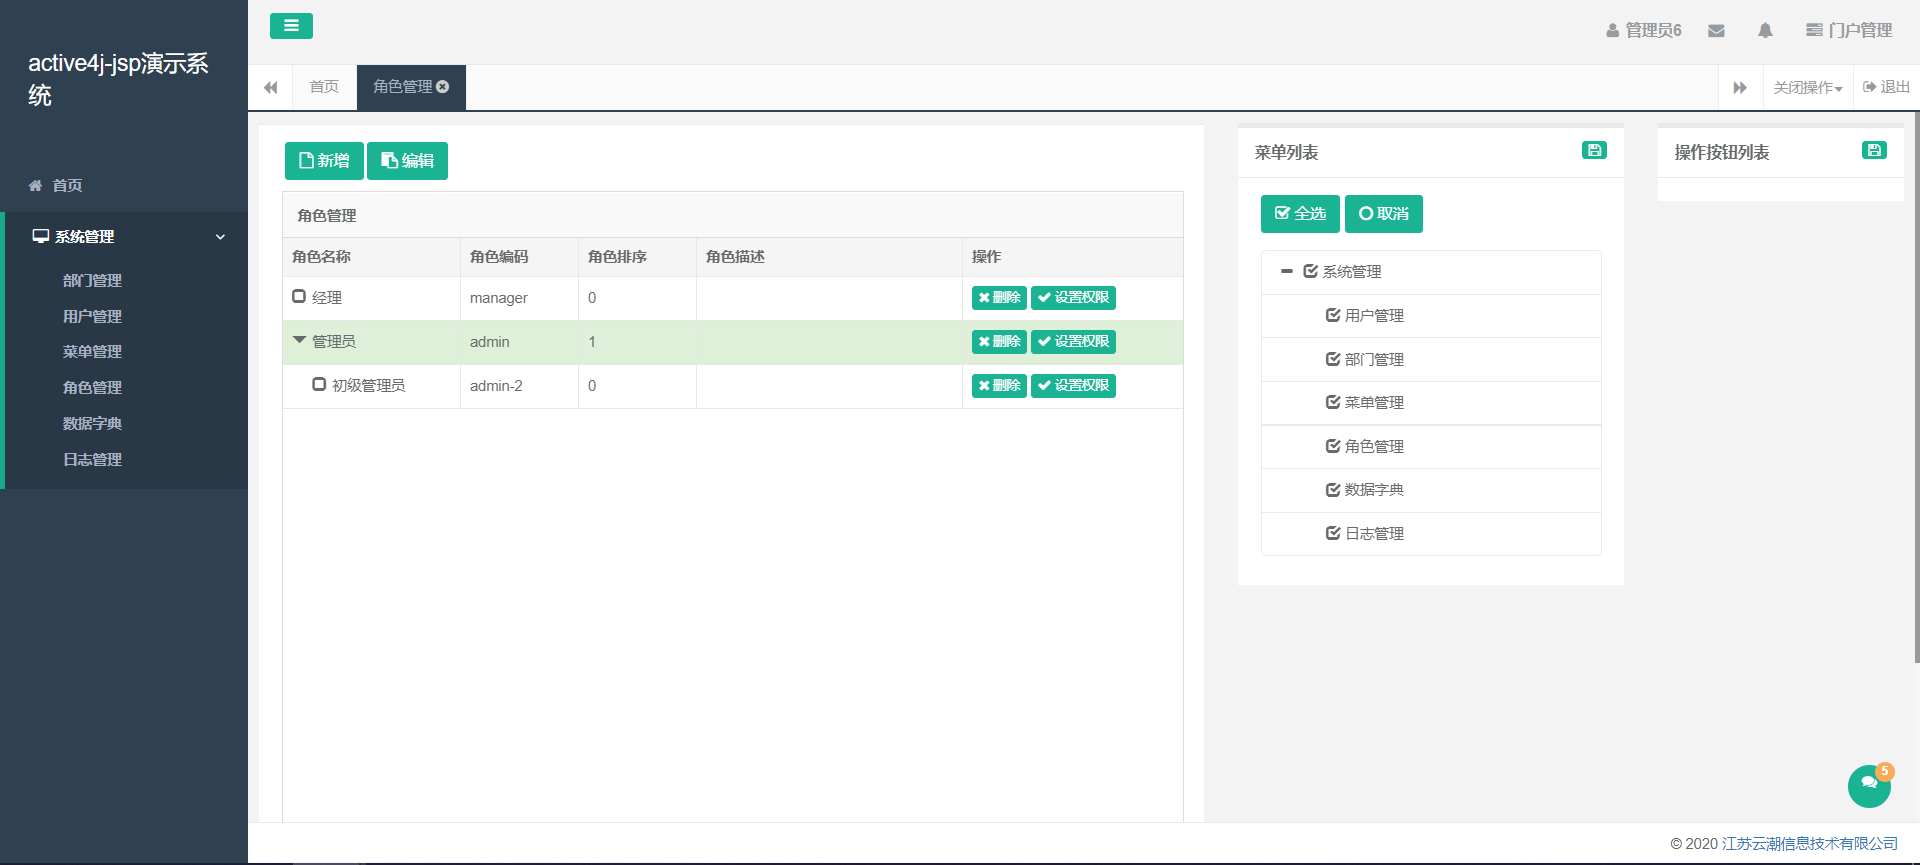The height and width of the screenshot is (865, 1920).
Task: Toggle the 系统管理 tree checkbox
Action: (x=1311, y=271)
